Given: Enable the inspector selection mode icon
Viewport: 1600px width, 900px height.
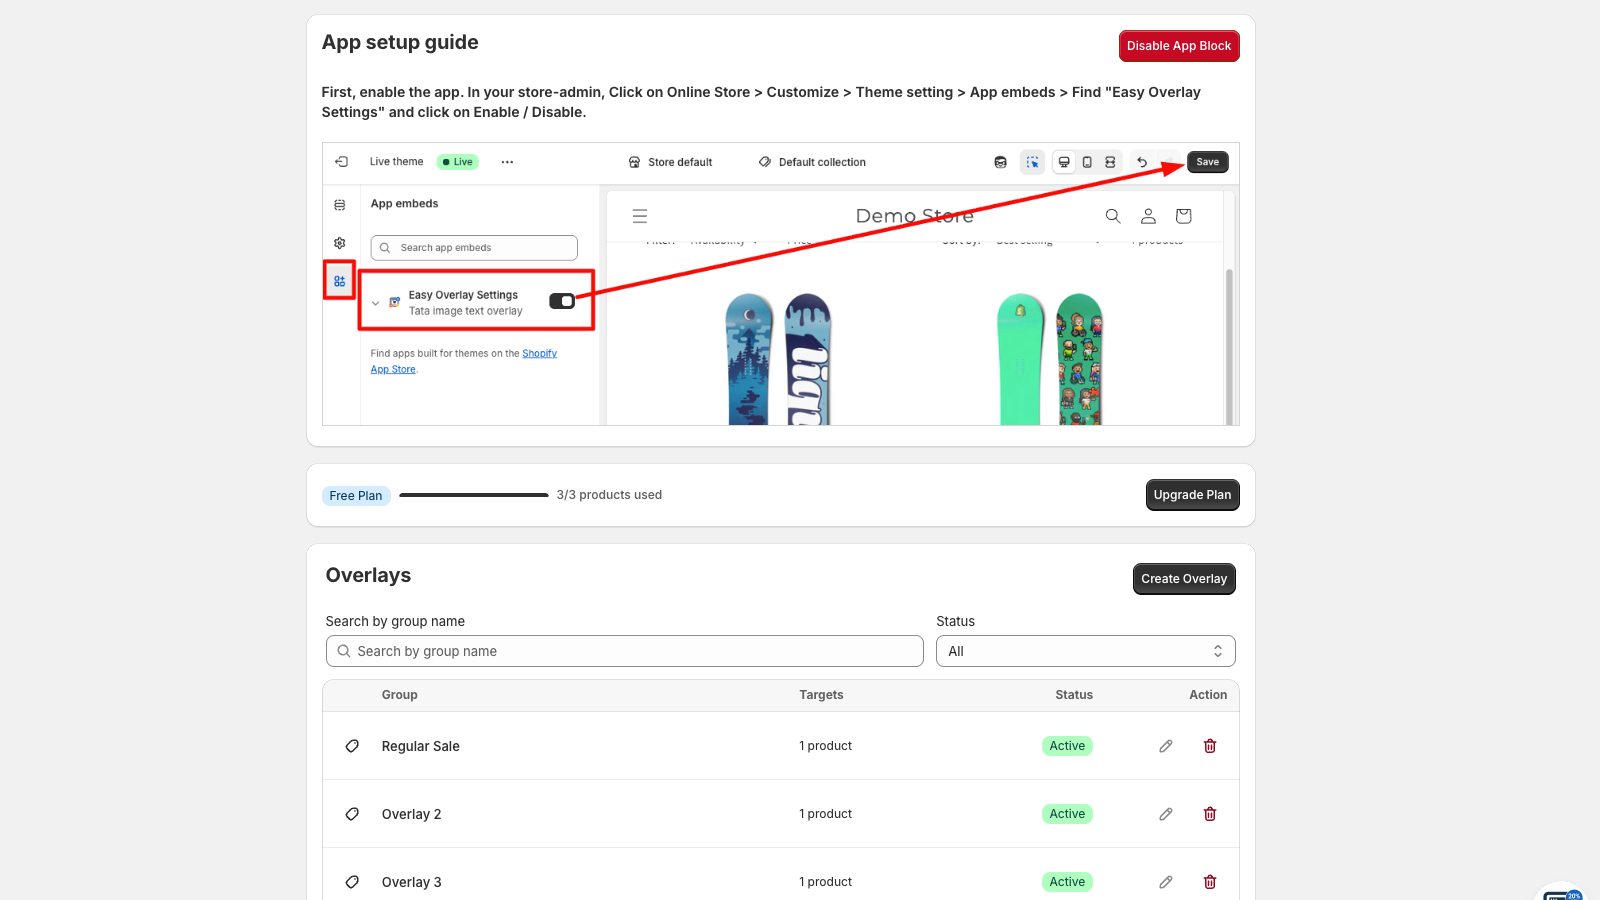Looking at the screenshot, I should (1032, 161).
